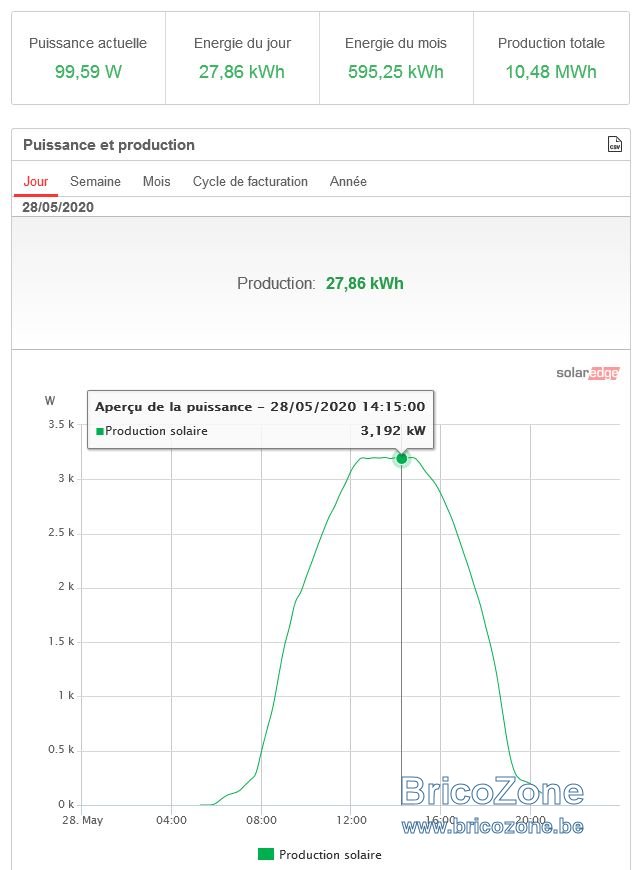This screenshot has height=870, width=637.
Task: Click the 12:00 axis label
Action: pyautogui.click(x=351, y=820)
